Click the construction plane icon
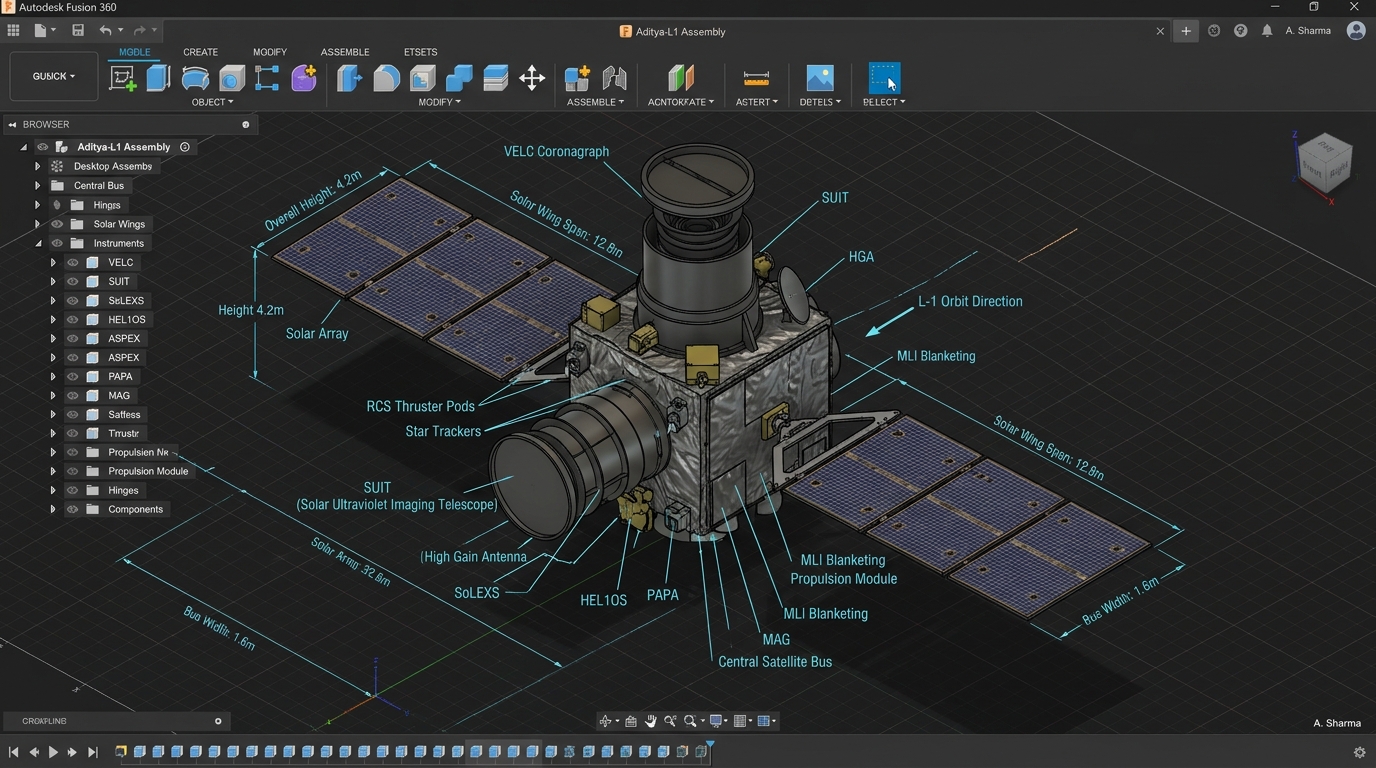This screenshot has height=768, width=1376. [680, 78]
